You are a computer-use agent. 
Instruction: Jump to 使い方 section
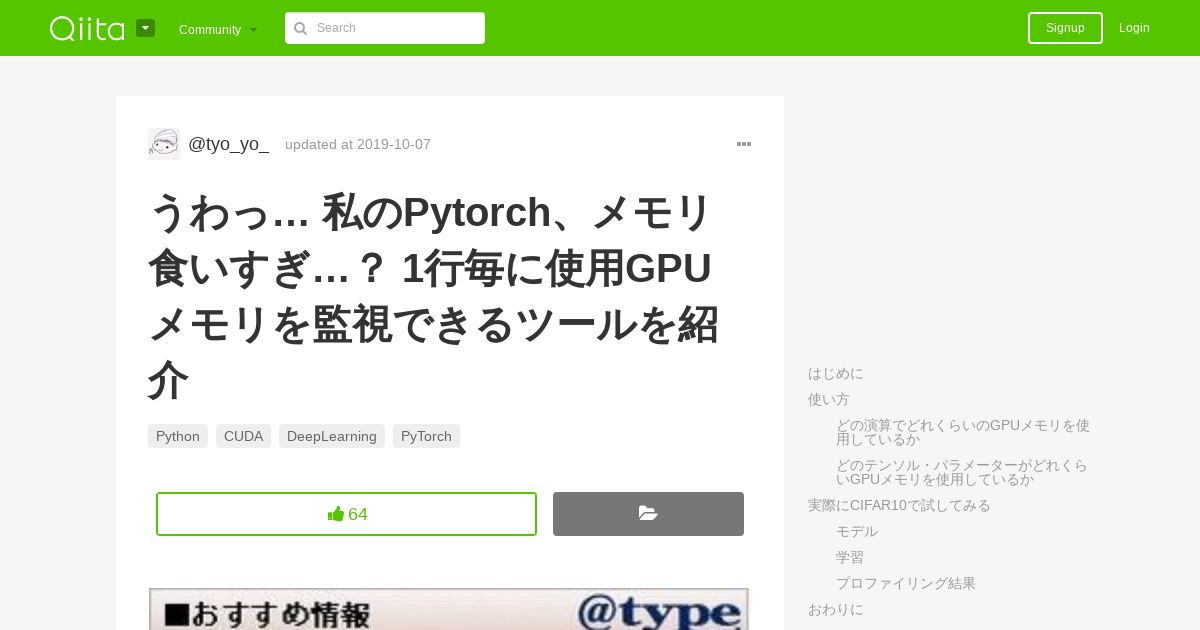pos(829,399)
